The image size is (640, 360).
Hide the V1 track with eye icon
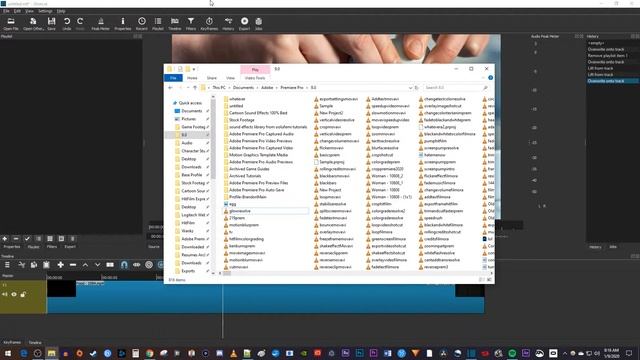pos(14,294)
